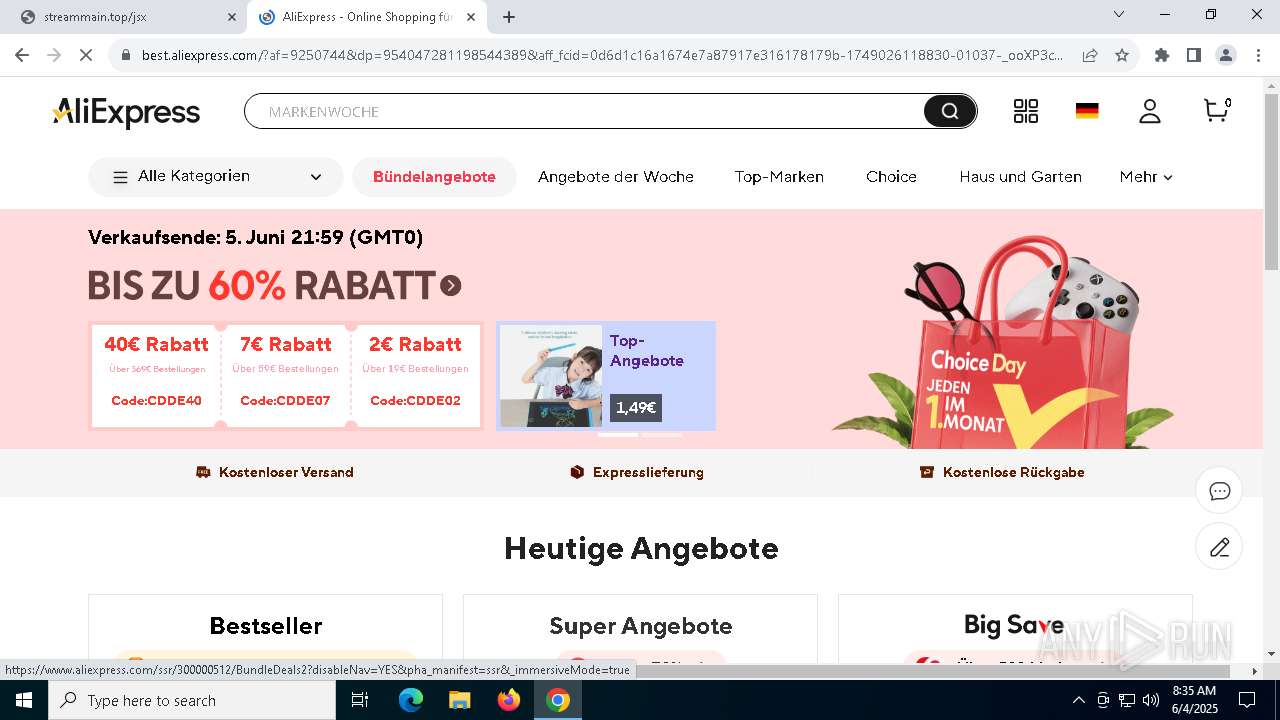Image resolution: width=1280 pixels, height=720 pixels.
Task: Click the chat support bubble icon
Action: pos(1219,491)
